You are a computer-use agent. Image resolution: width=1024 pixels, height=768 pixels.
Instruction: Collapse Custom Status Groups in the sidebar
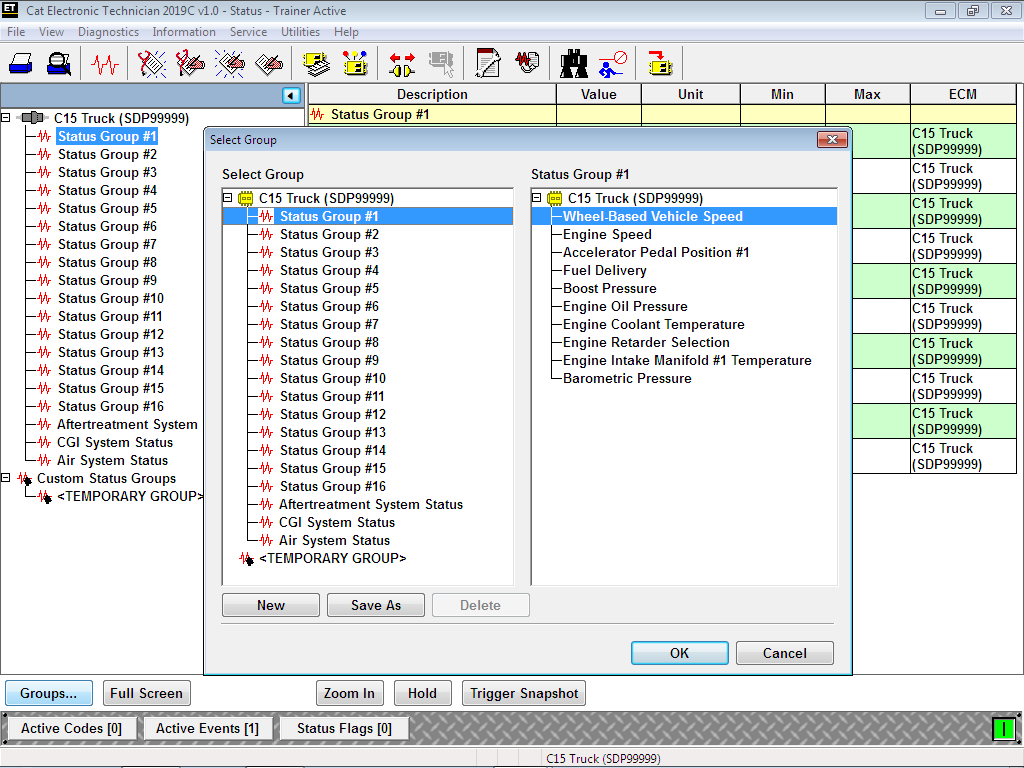(x=8, y=478)
